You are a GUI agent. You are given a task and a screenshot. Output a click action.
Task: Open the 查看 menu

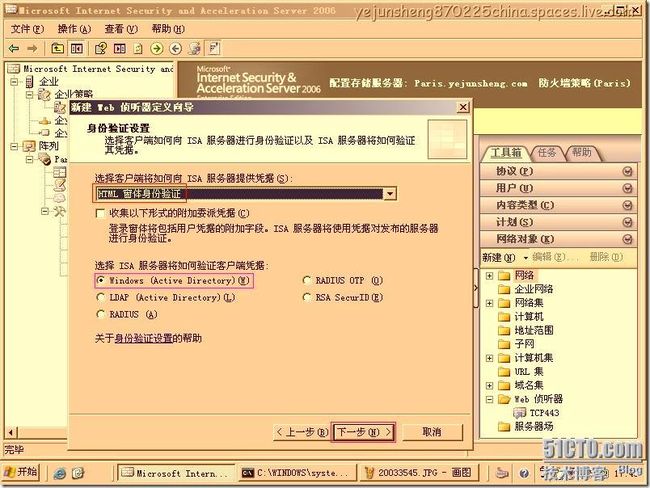click(x=121, y=29)
